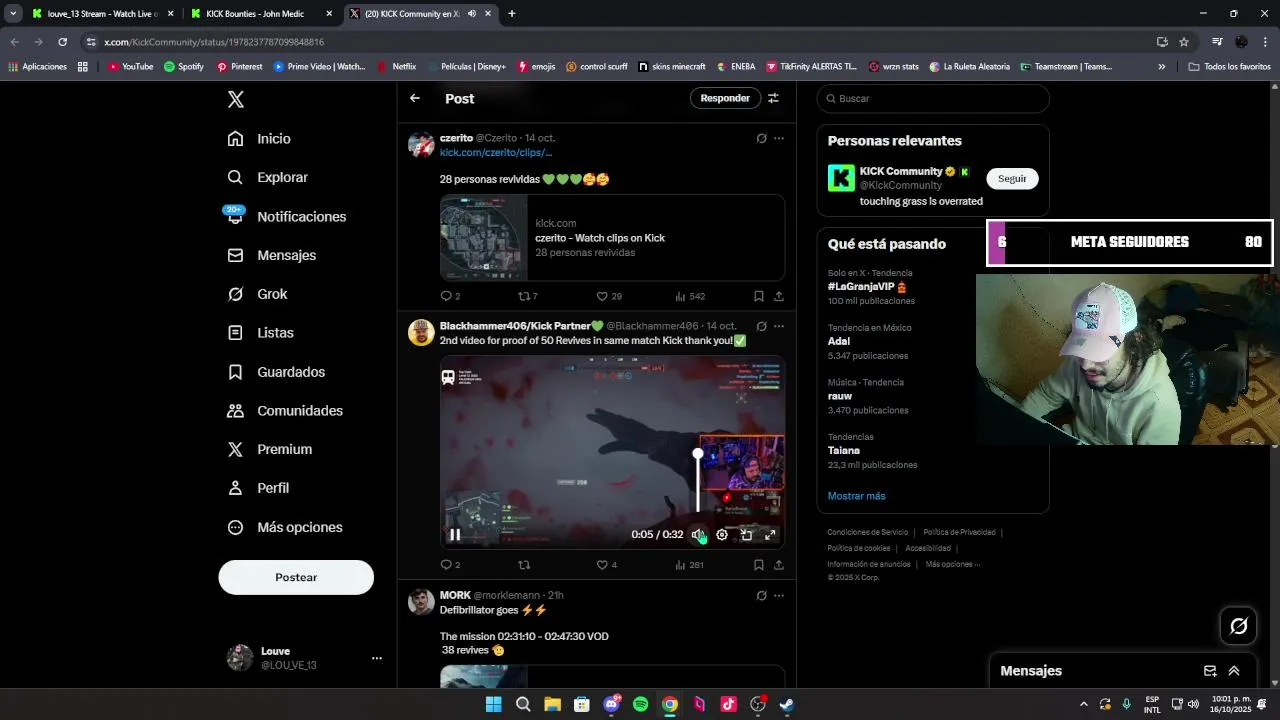The width and height of the screenshot is (1280, 720).
Task: Open Adal trending topic
Action: coord(838,341)
